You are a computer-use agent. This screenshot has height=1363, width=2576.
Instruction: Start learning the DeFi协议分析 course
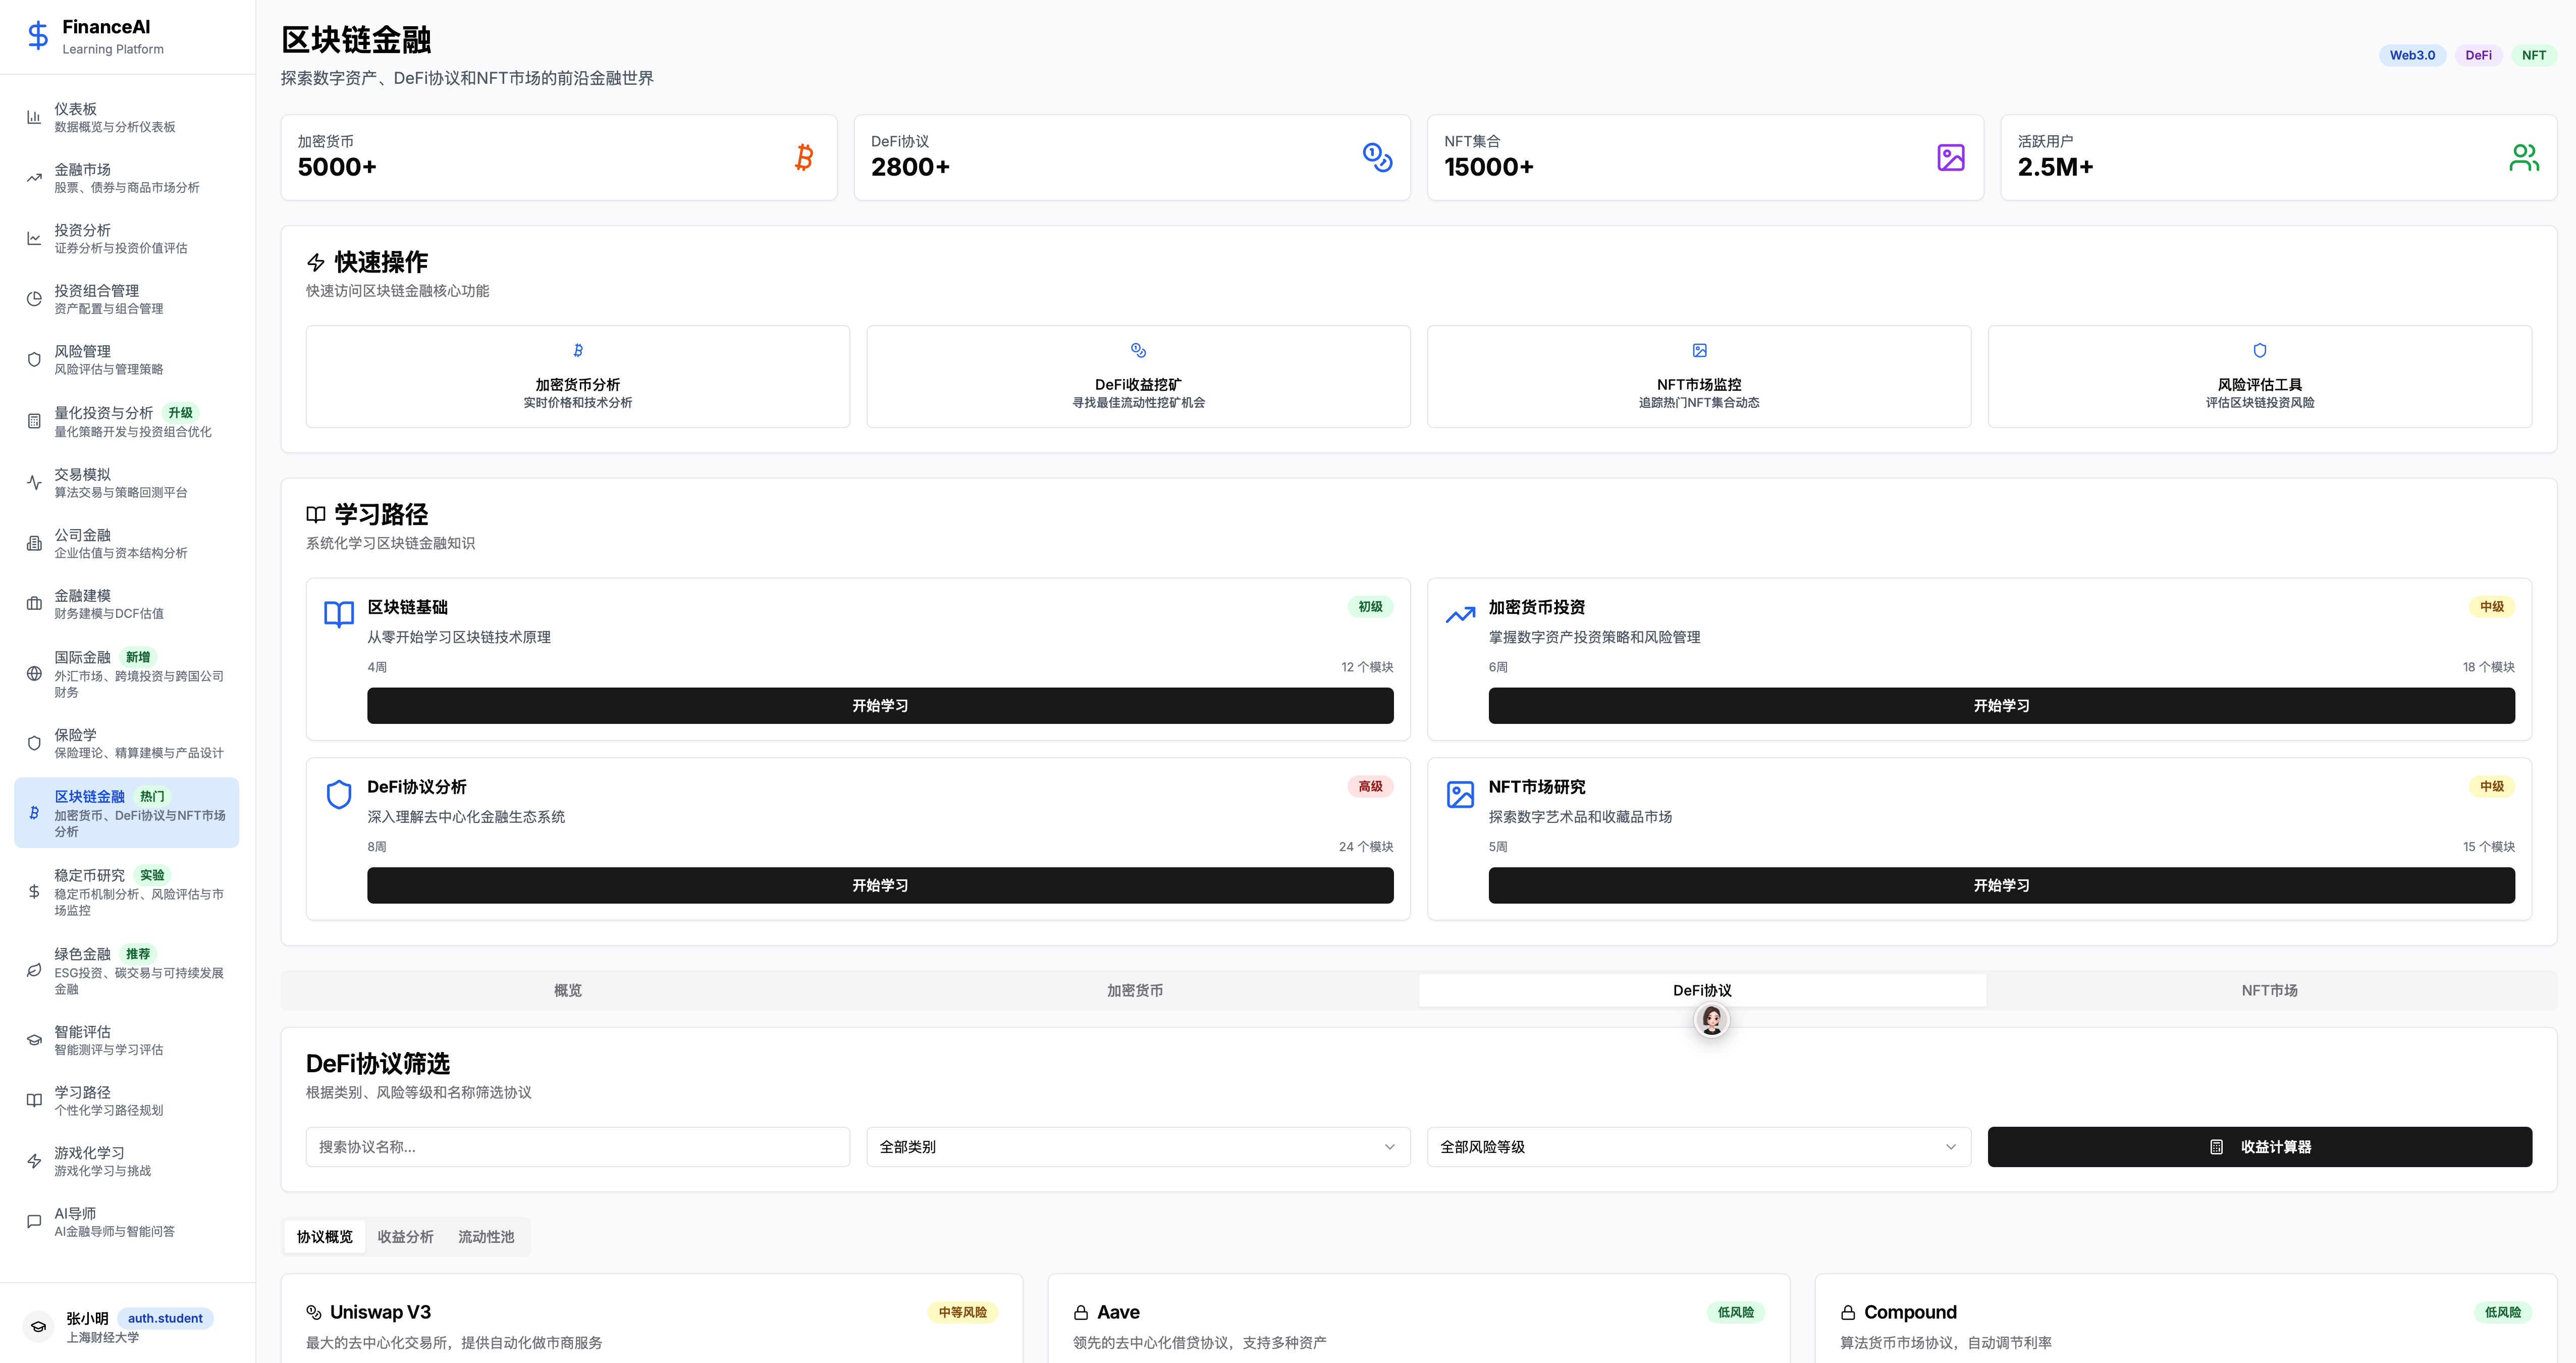point(879,885)
